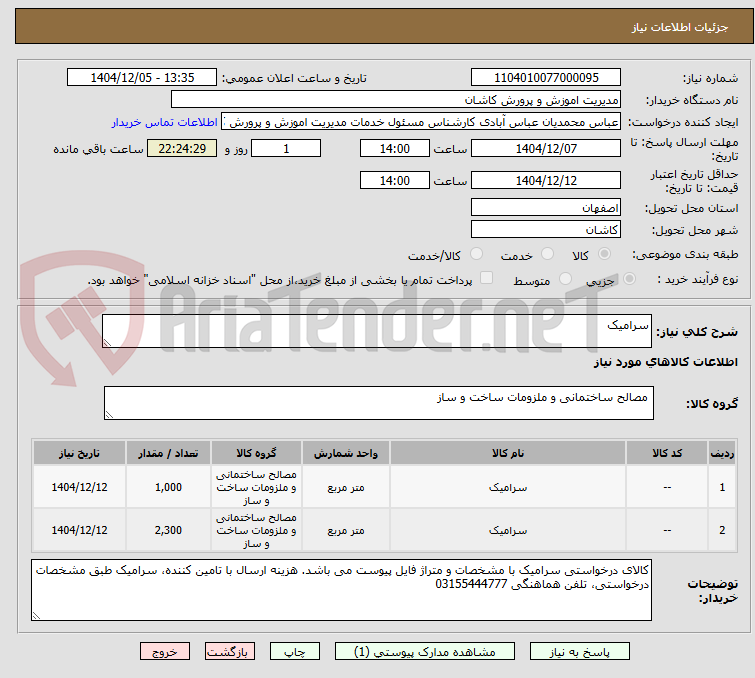
Task: Click the response deadline date 1404/12/07 field
Action: tap(546, 148)
